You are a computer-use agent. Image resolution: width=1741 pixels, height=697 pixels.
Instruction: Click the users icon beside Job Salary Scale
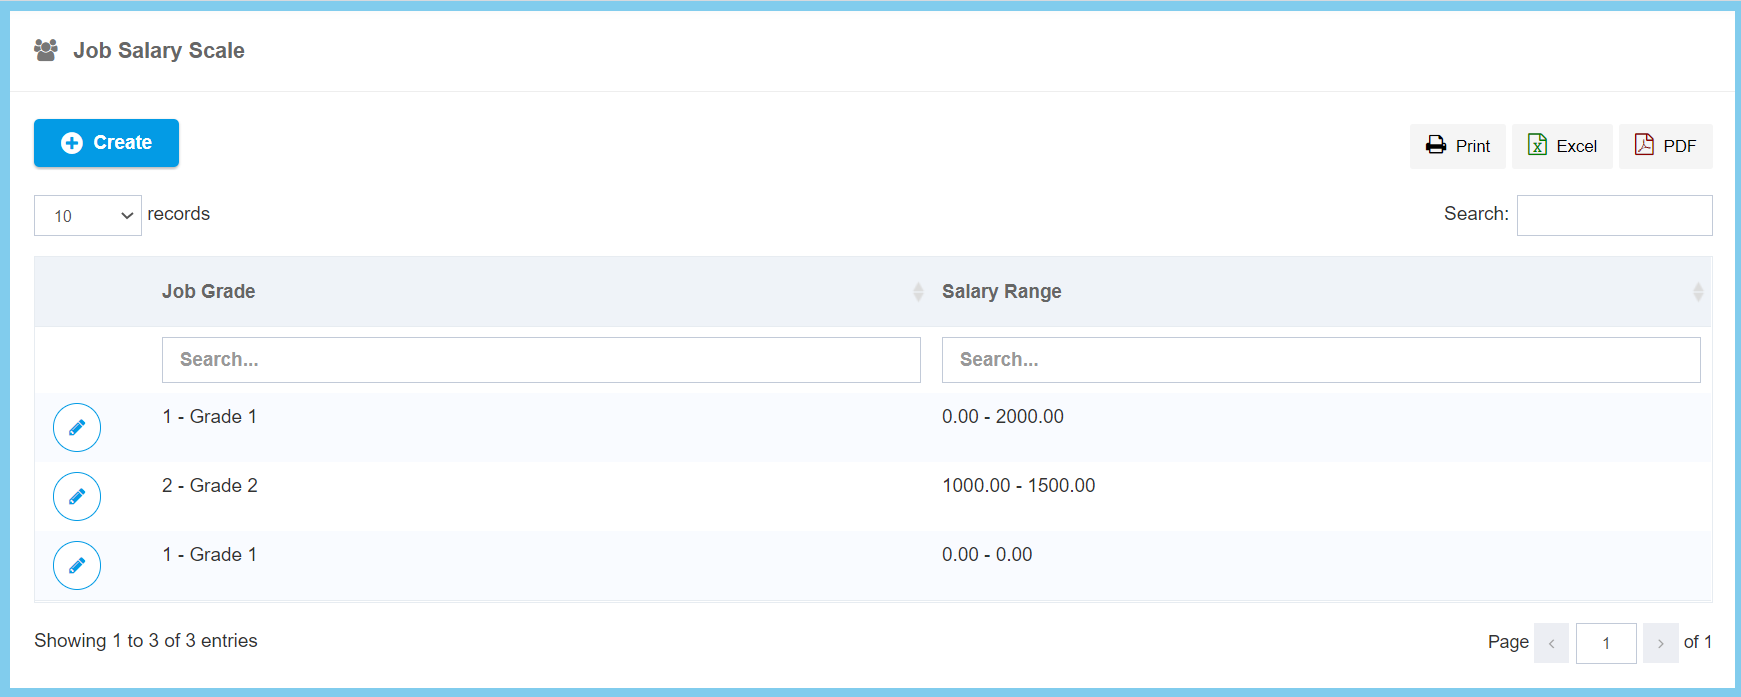[x=46, y=50]
